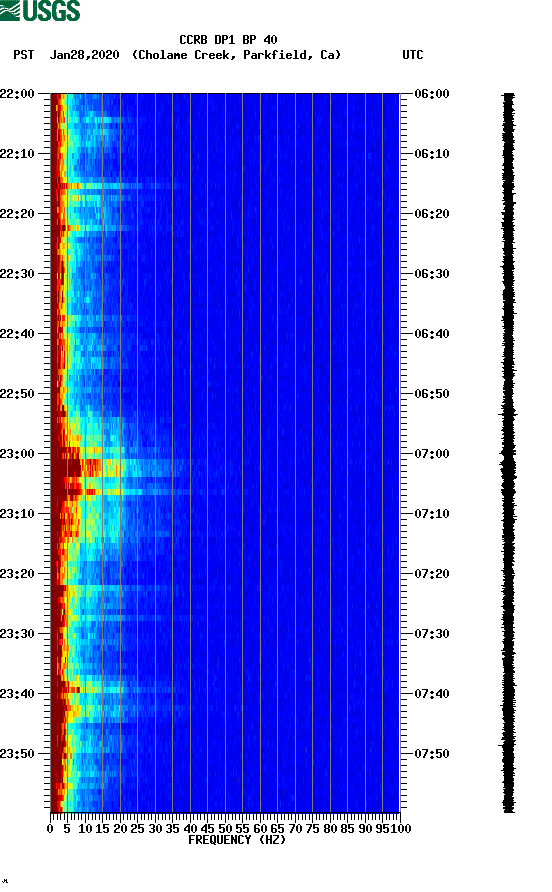
Task: Click the '07:30' UTC time label
Action: [x=432, y=634]
